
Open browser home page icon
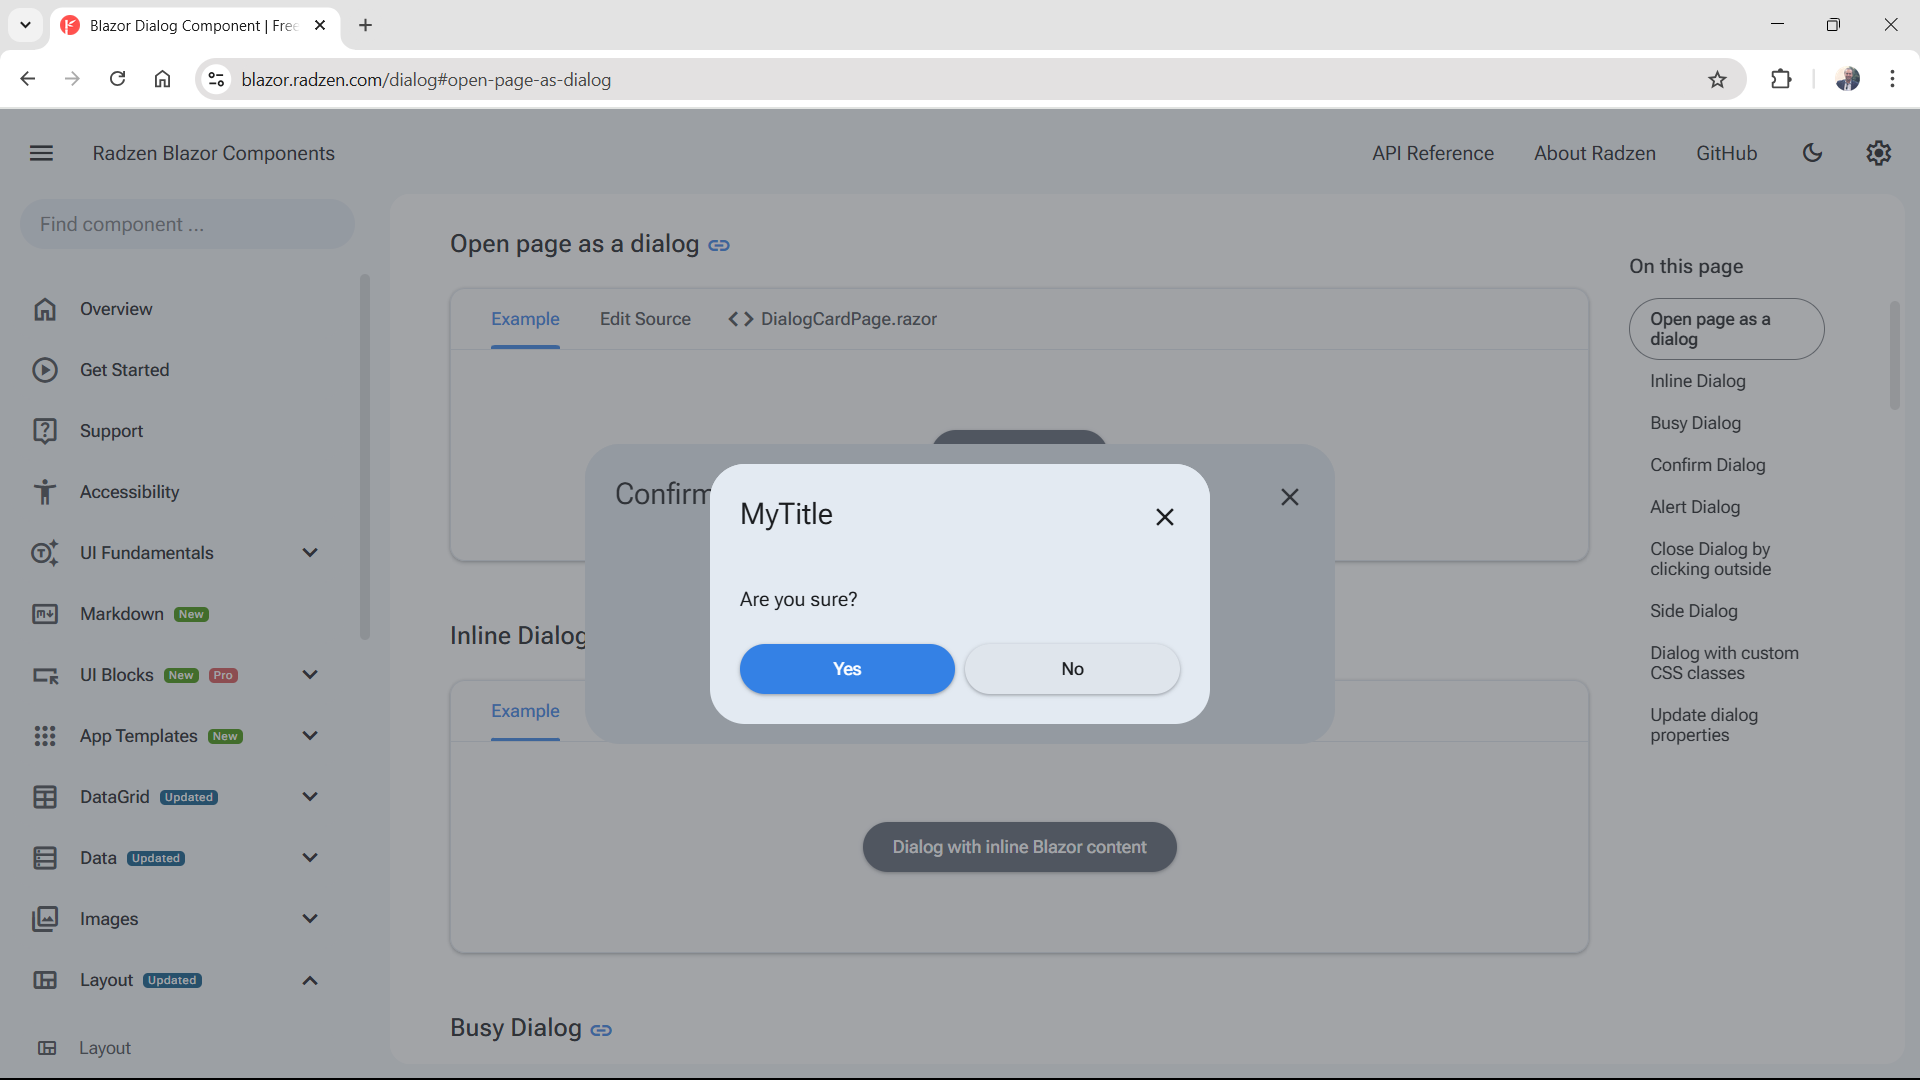point(162,79)
